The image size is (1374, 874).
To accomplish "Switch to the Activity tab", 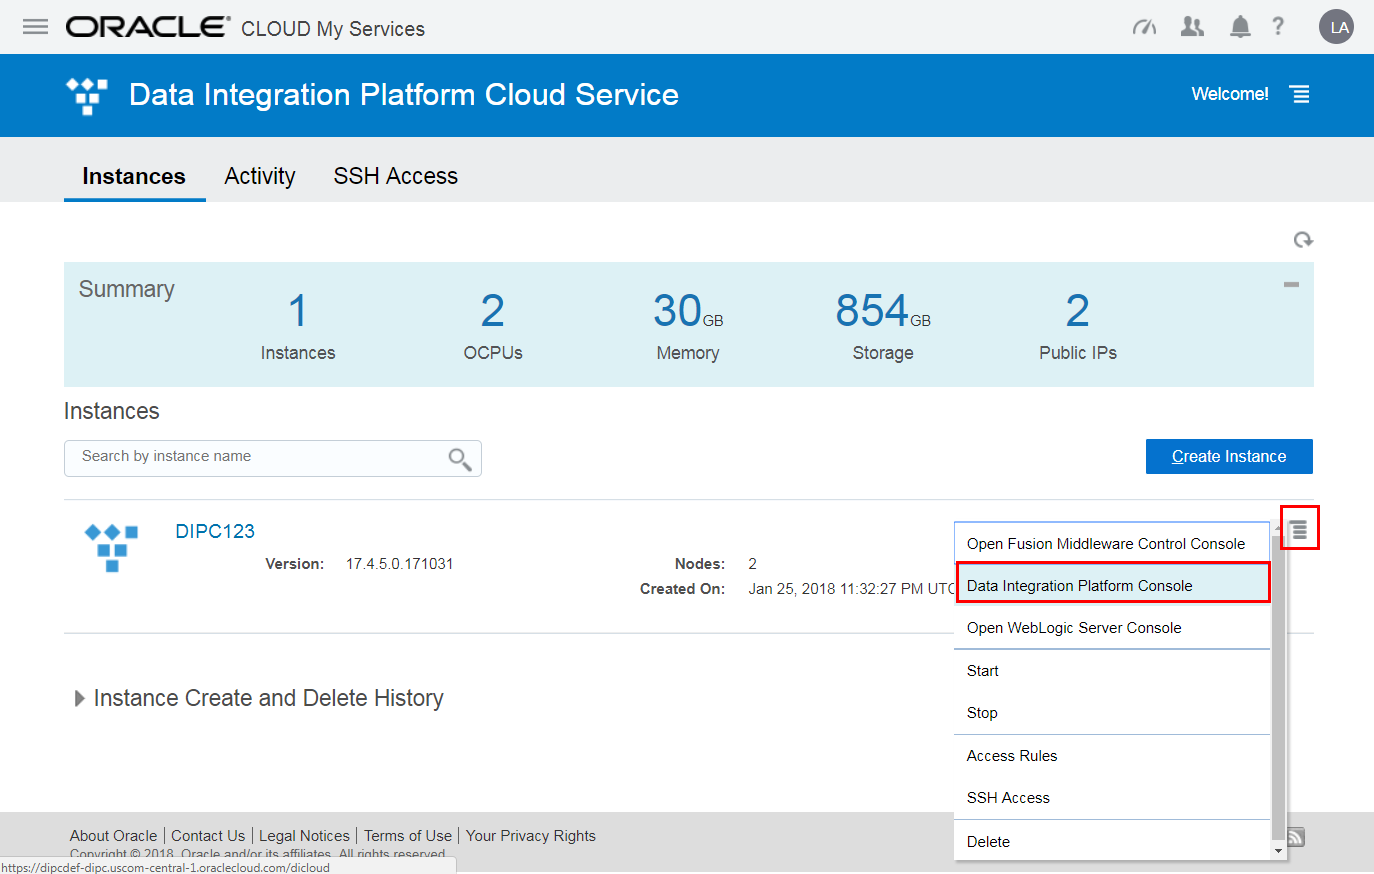I will point(259,176).
